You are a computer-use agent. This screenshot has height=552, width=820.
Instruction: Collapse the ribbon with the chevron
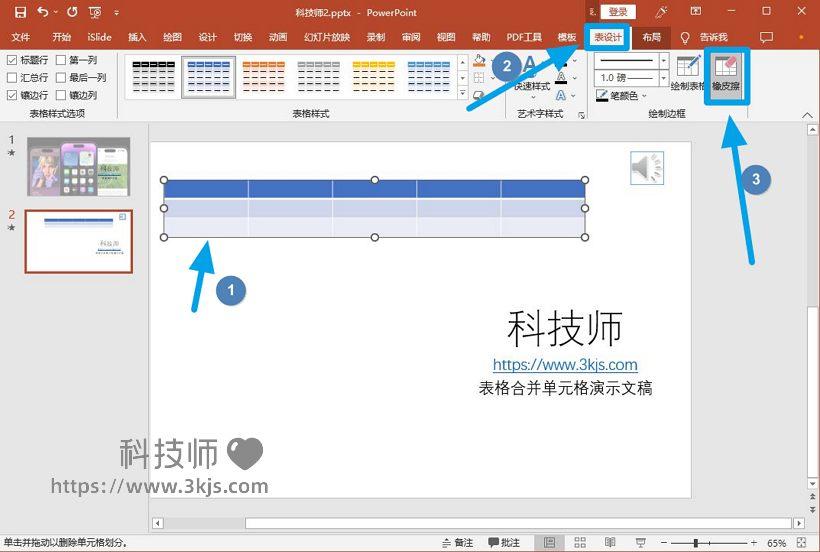pyautogui.click(x=807, y=115)
